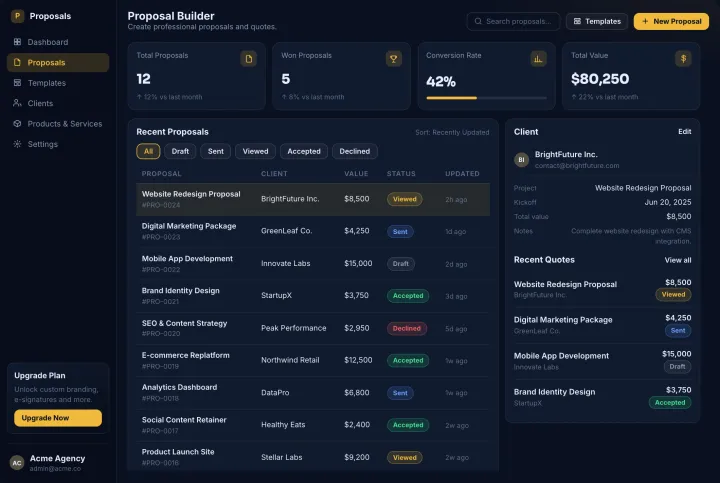Image resolution: width=720 pixels, height=483 pixels.
Task: Open Brand Identity Design table row
Action: coord(313,296)
